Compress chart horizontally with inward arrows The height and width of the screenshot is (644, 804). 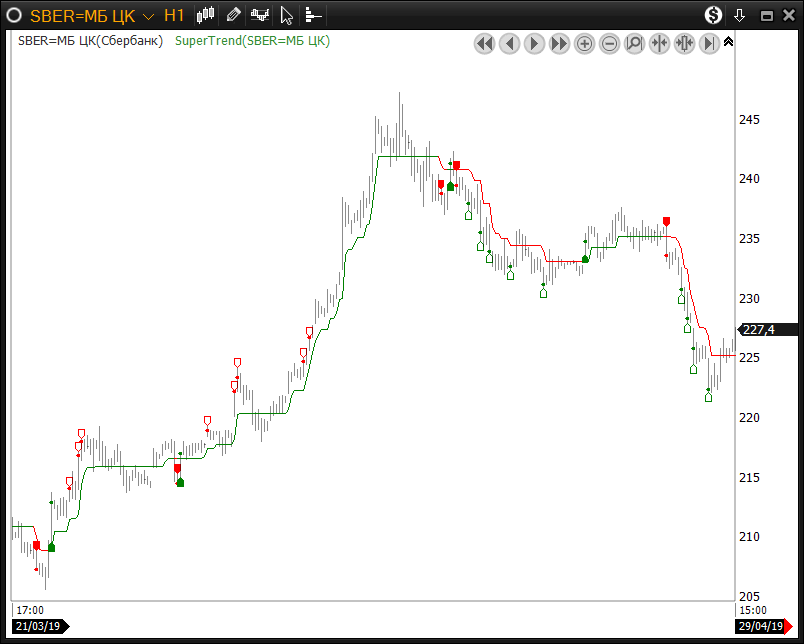660,44
